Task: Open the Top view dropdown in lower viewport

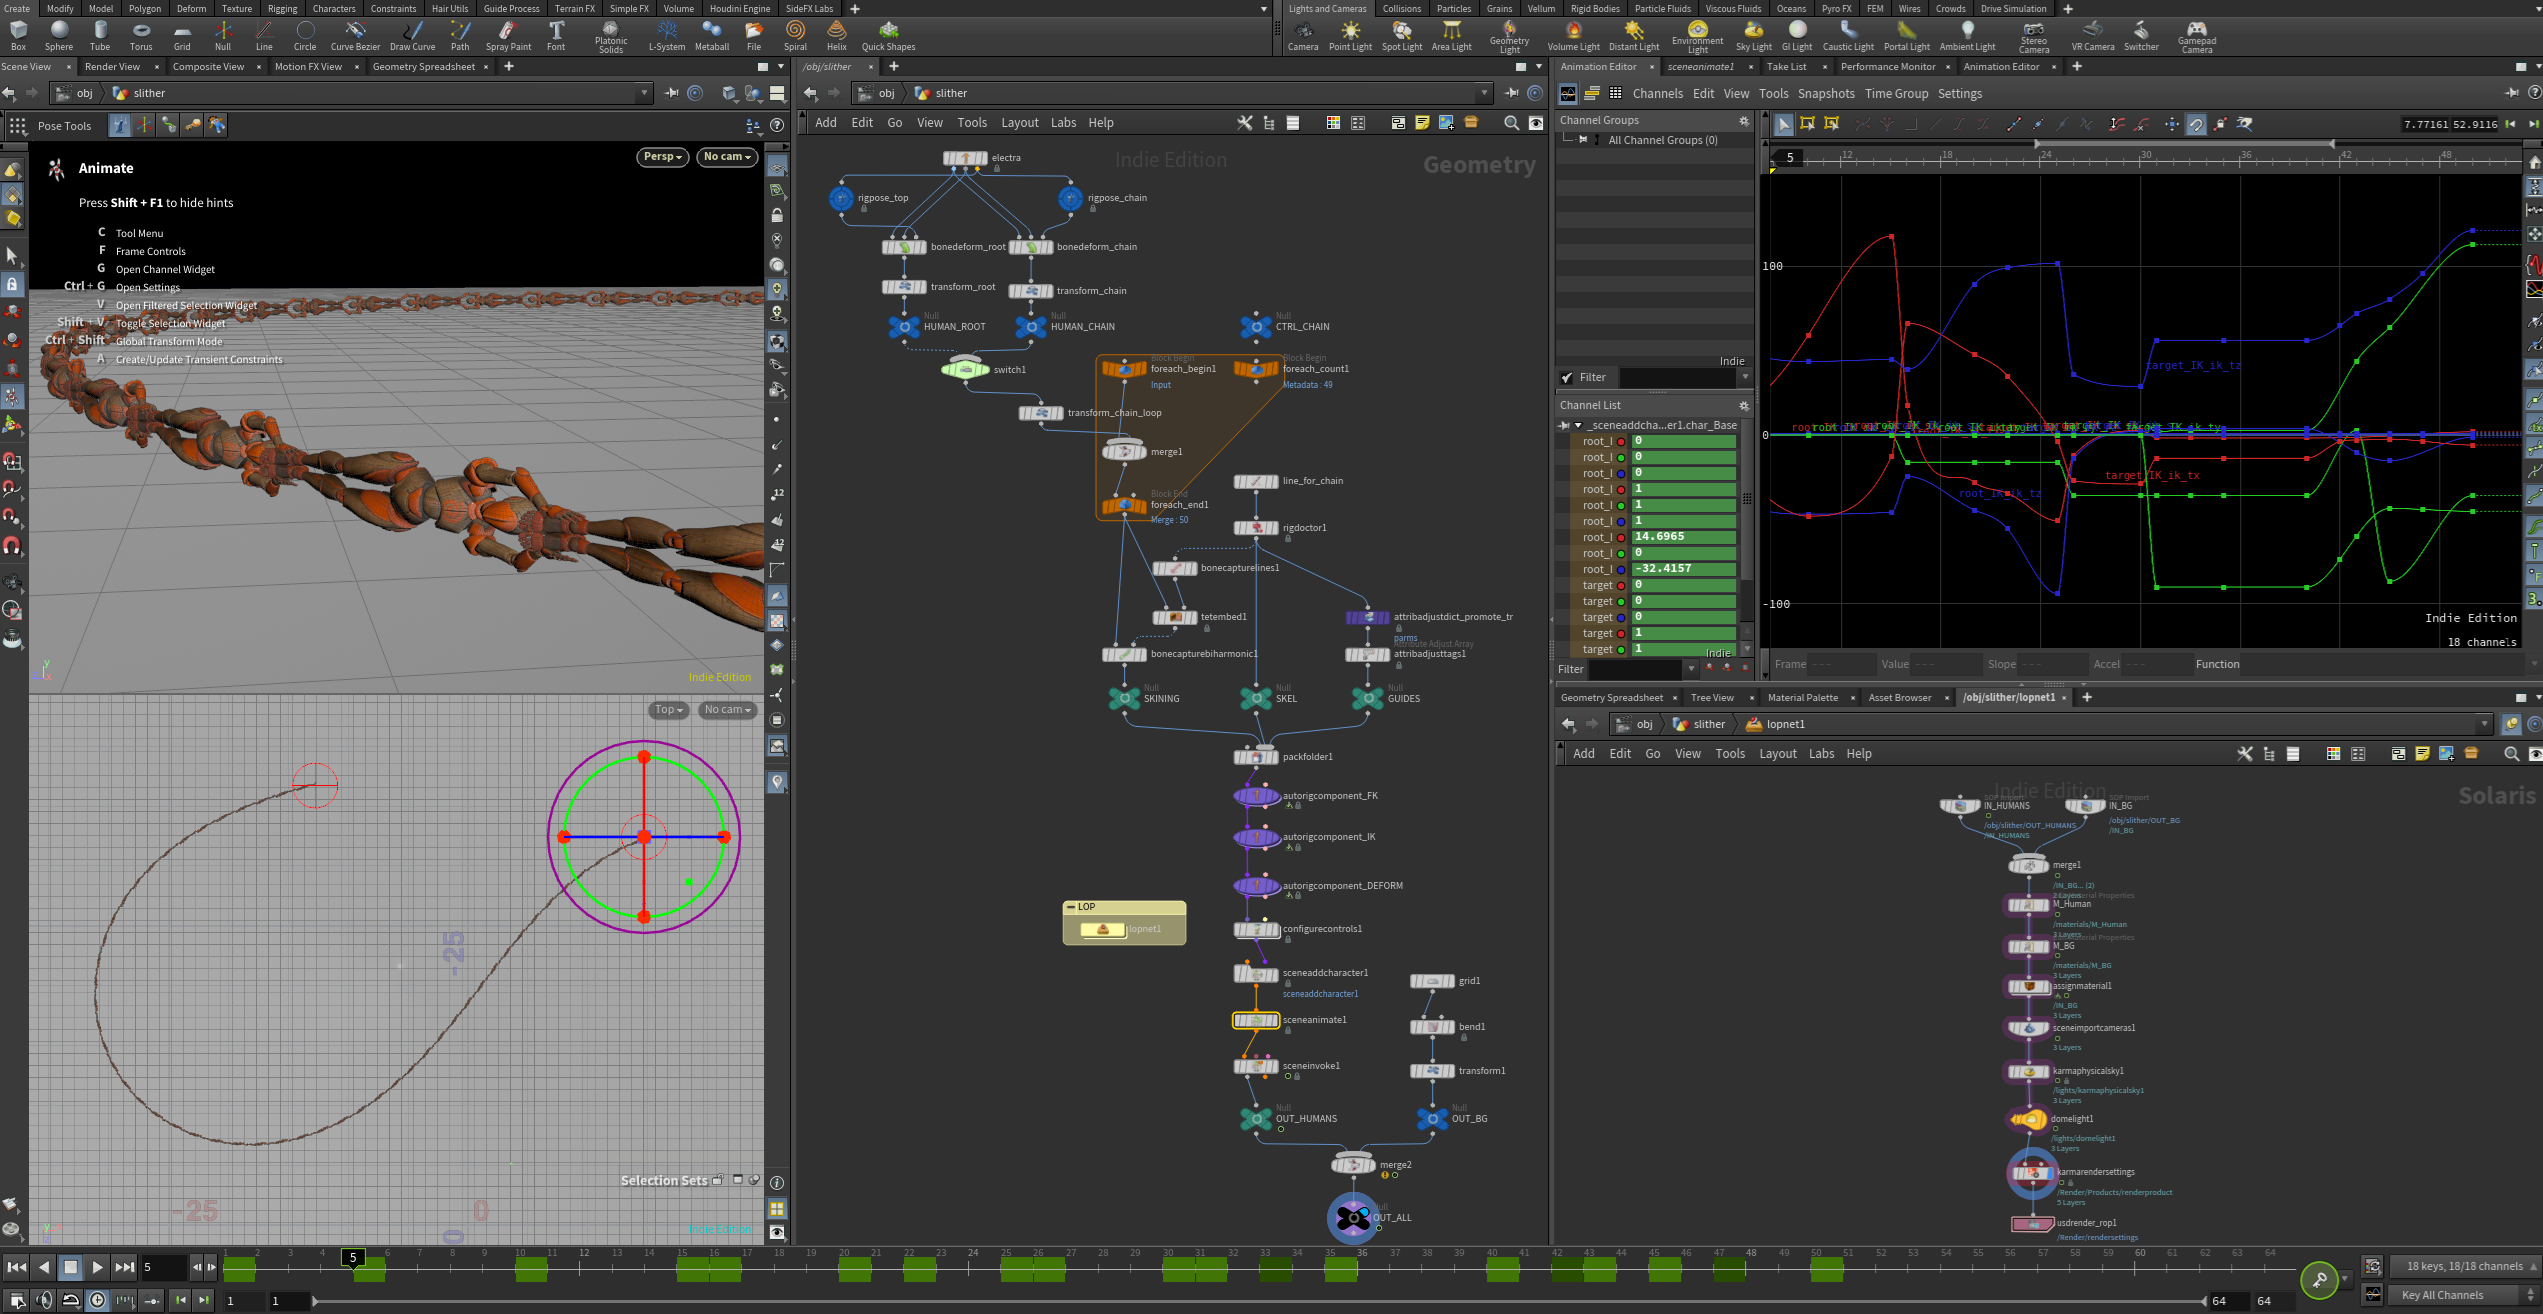Action: [x=668, y=710]
